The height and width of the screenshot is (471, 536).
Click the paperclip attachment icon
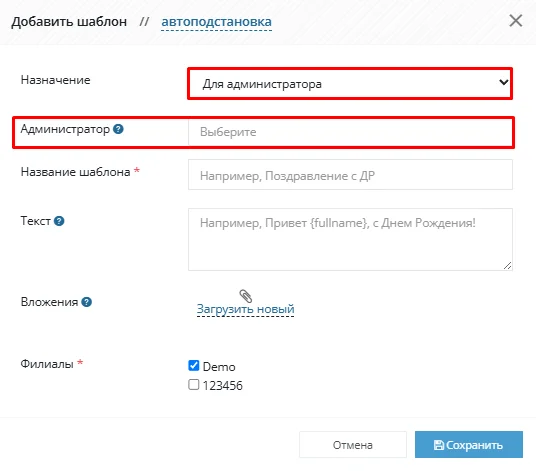click(x=246, y=296)
